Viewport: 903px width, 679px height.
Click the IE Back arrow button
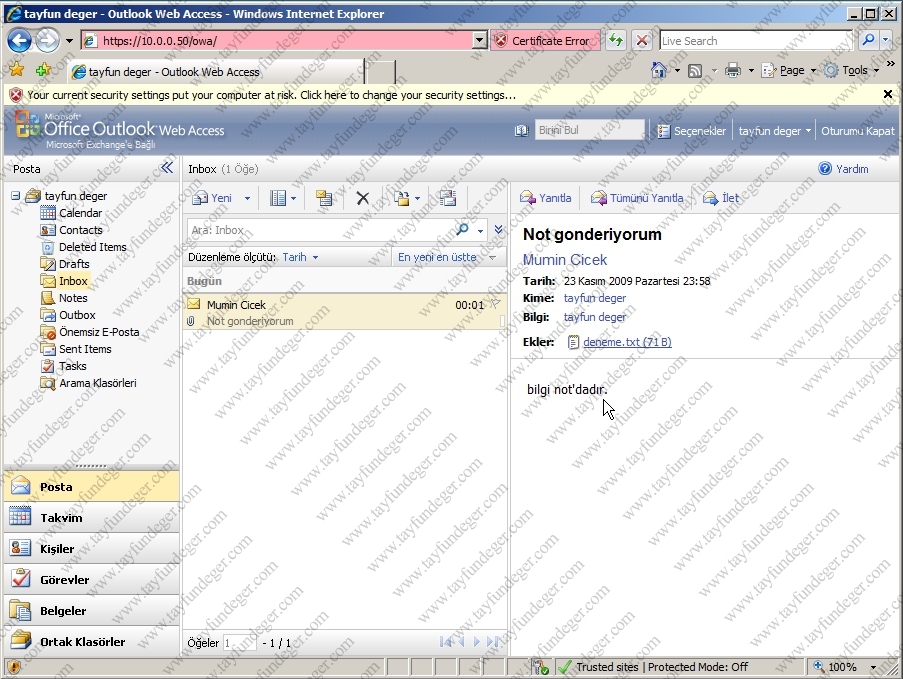point(20,40)
